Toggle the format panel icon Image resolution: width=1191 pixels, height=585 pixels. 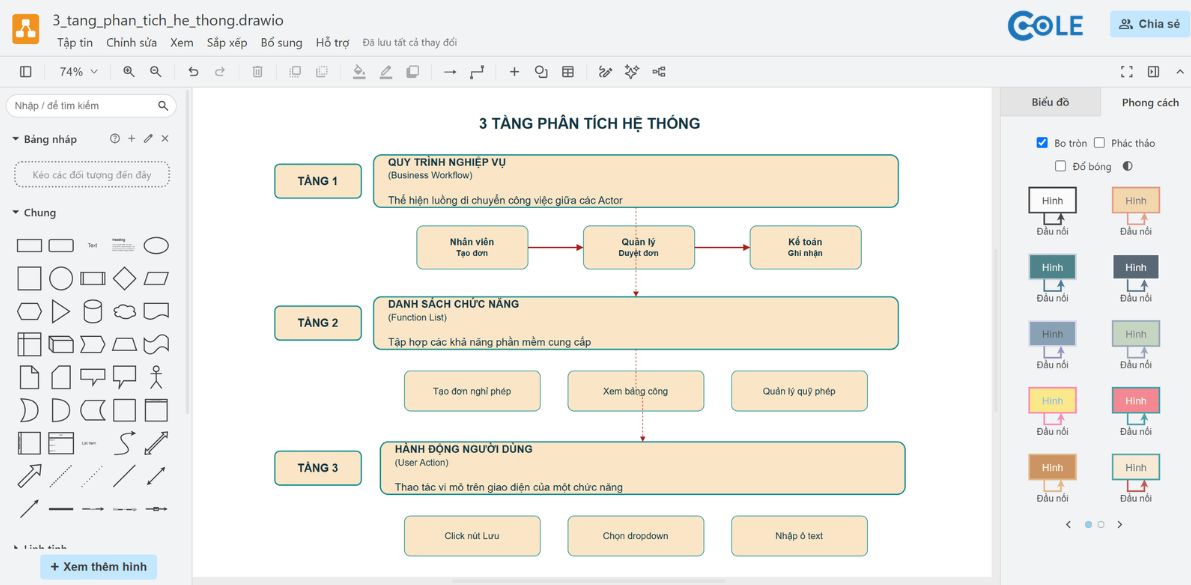pos(1154,71)
